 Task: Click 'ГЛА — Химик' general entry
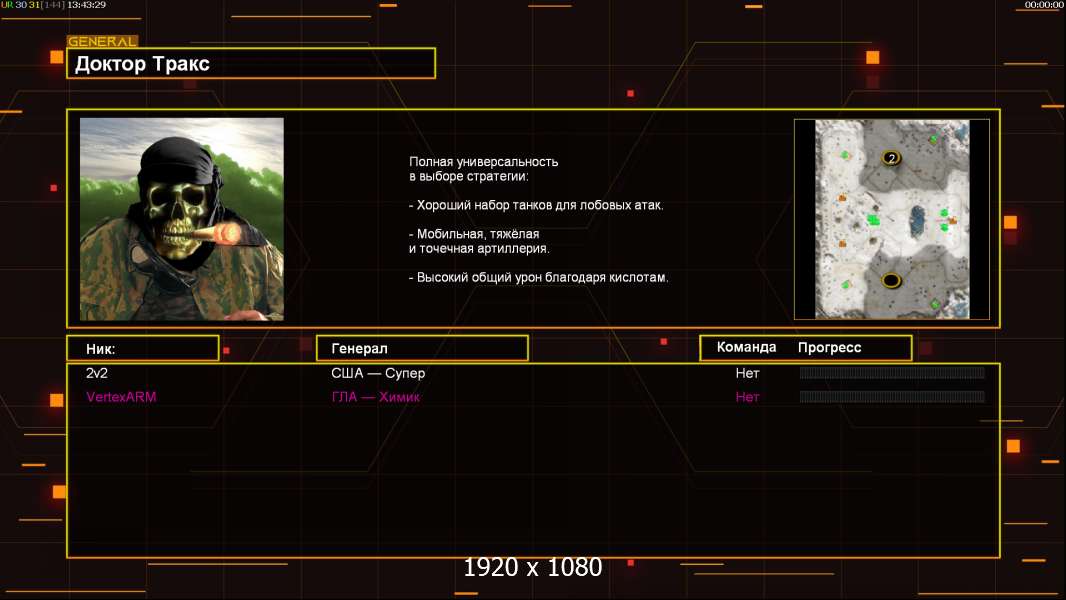pos(375,397)
